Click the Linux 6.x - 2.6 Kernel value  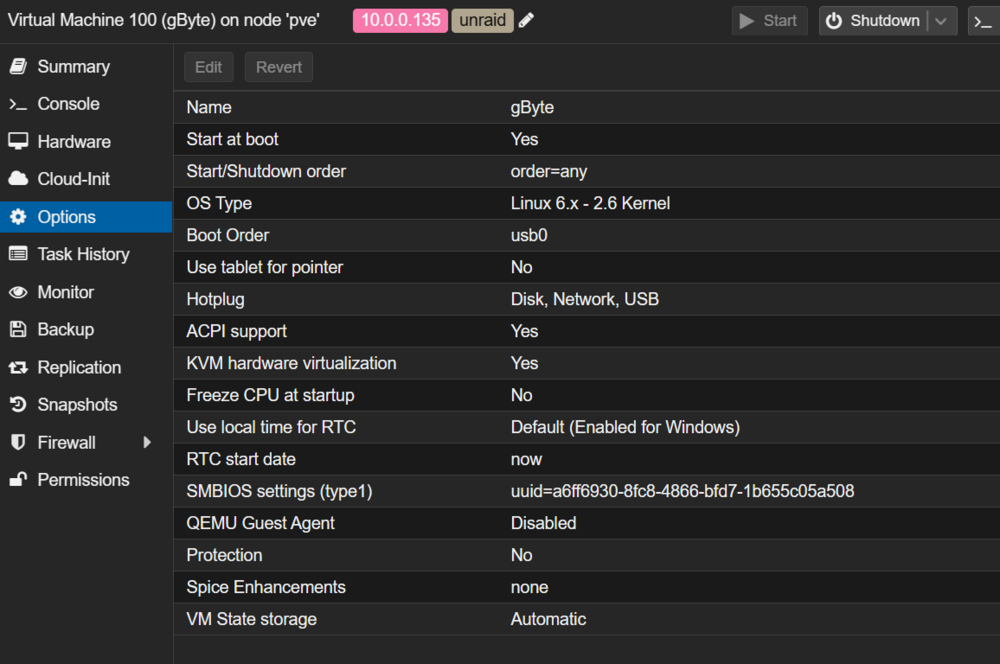(x=590, y=203)
